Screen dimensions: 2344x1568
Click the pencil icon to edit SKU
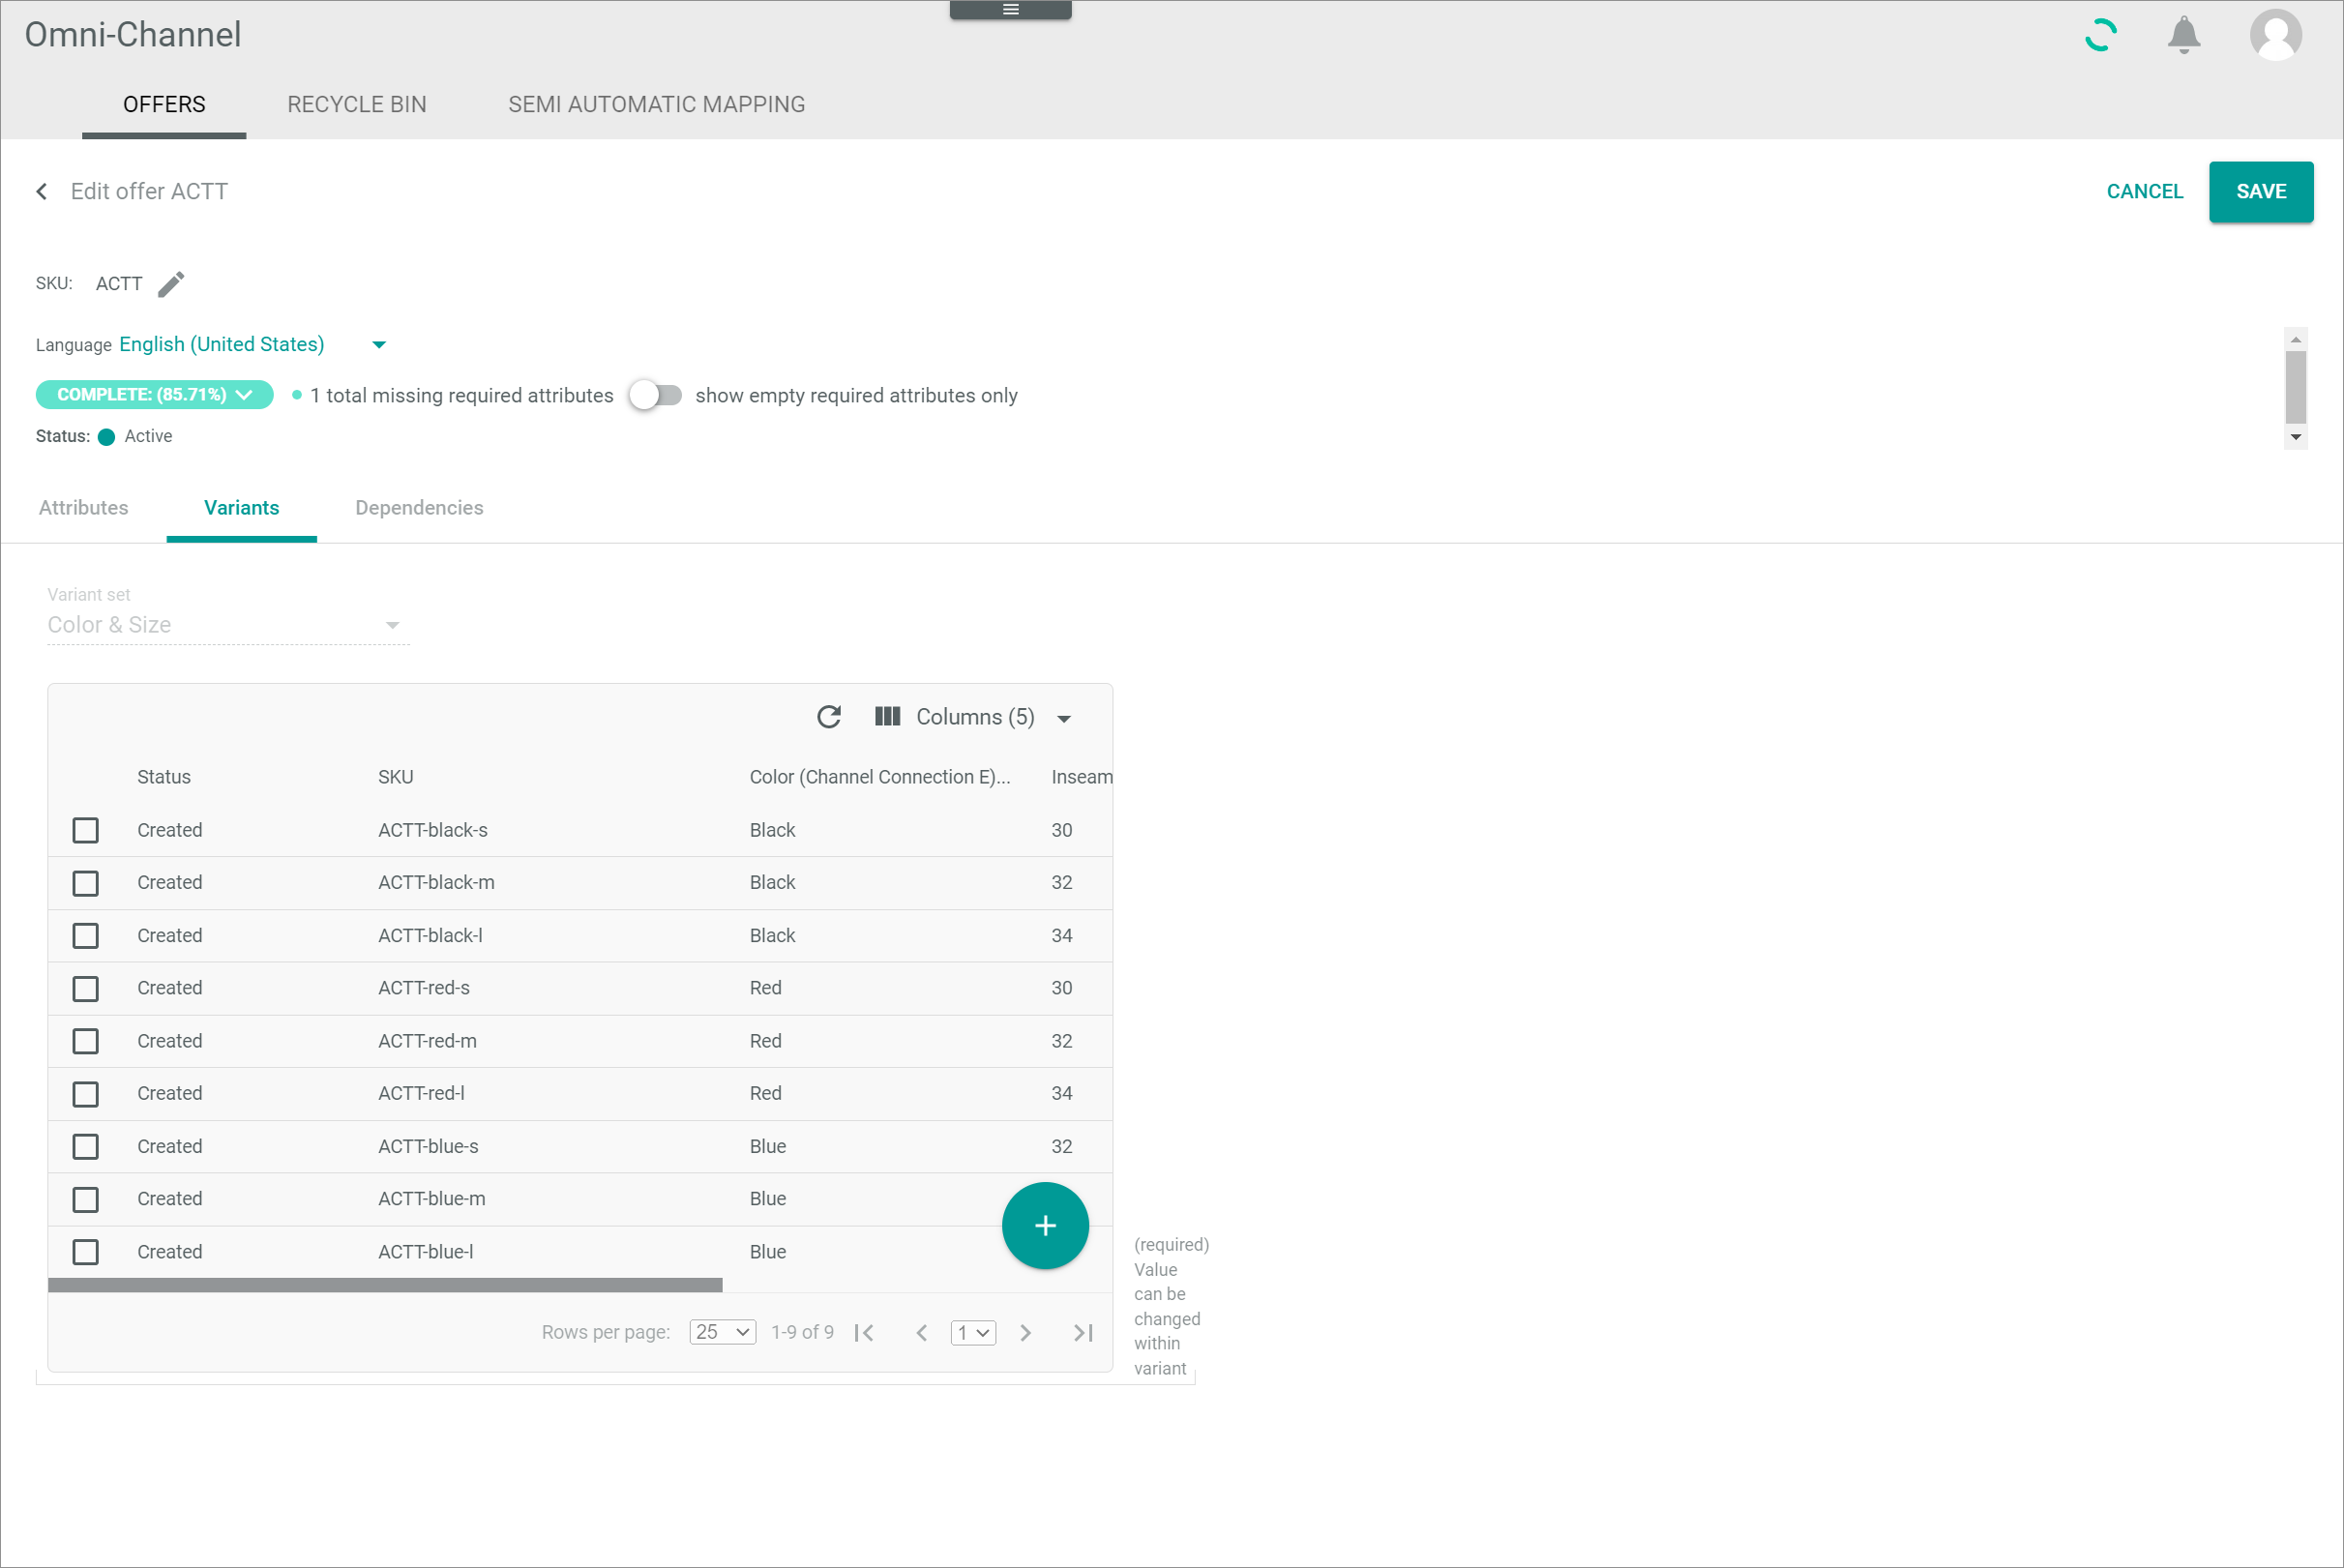171,284
